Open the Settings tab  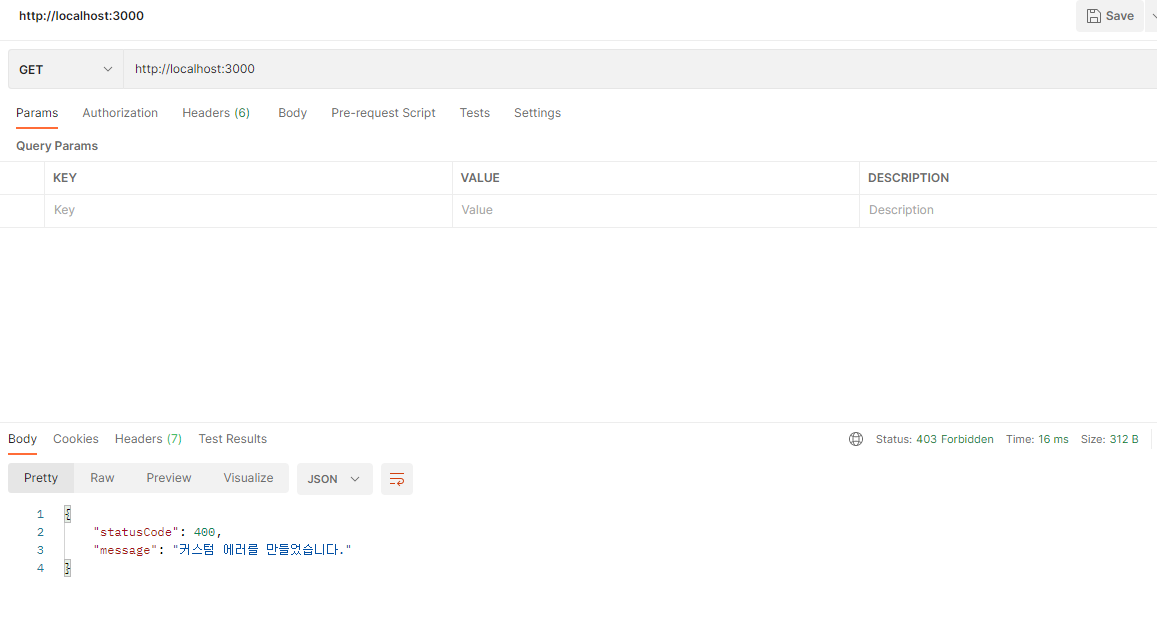click(x=537, y=113)
